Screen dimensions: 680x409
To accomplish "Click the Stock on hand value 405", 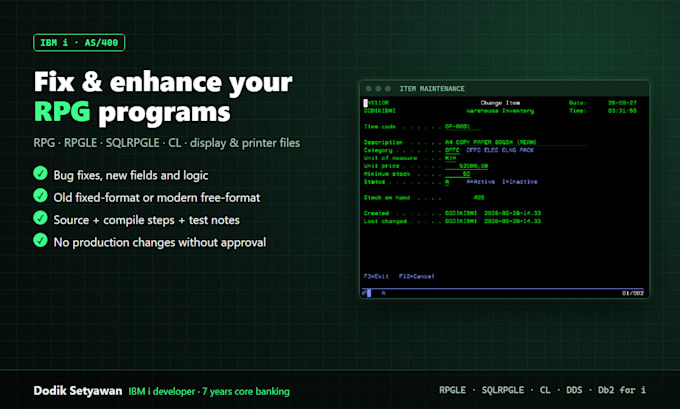I will click(479, 198).
